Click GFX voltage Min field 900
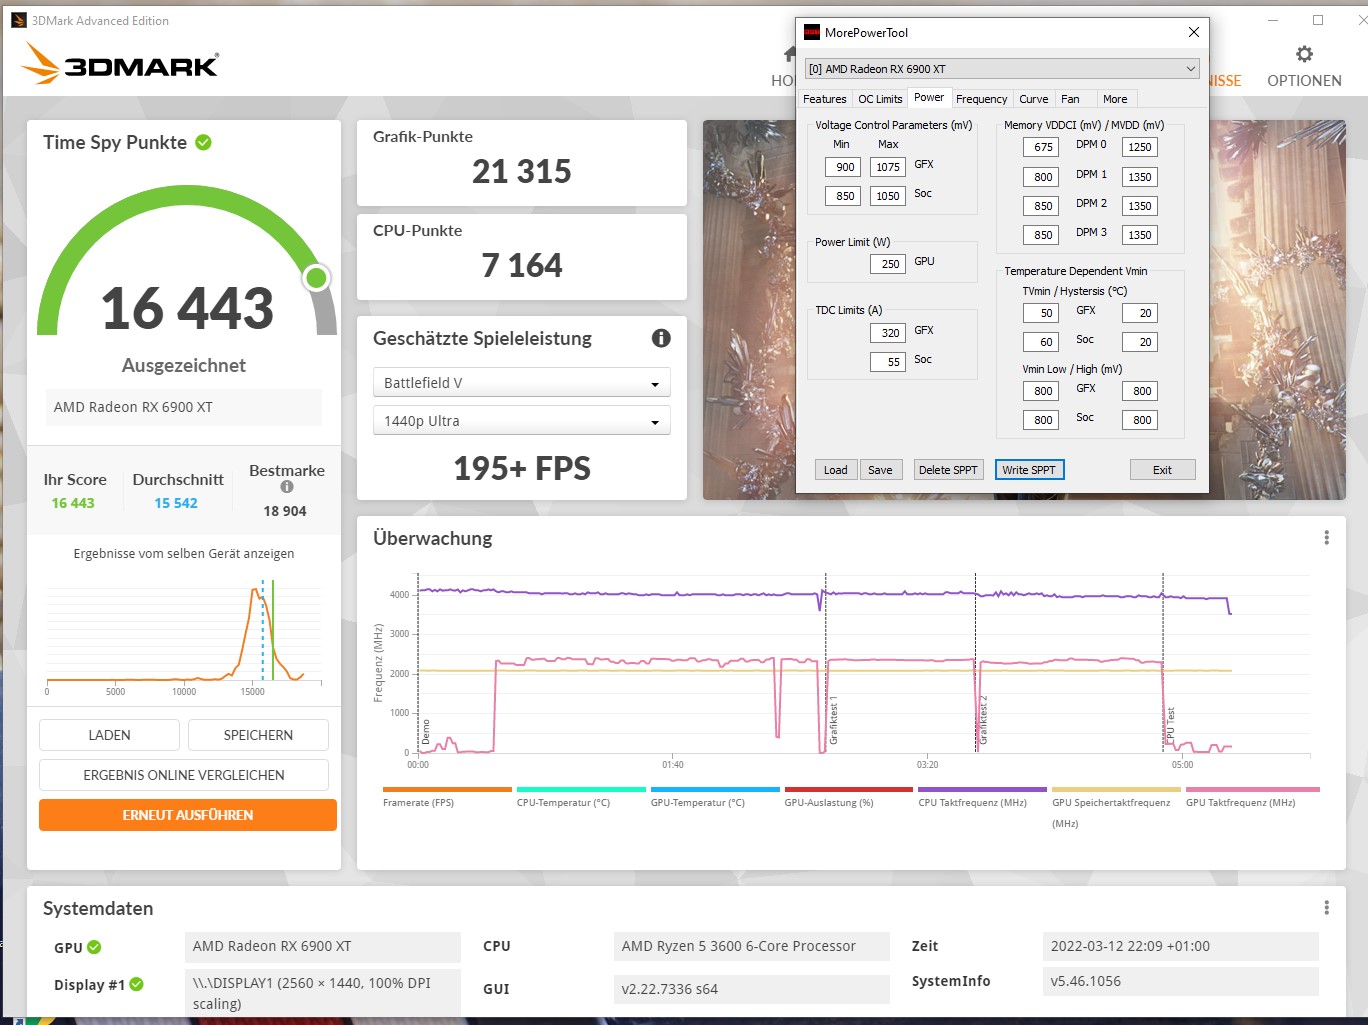The image size is (1368, 1025). [x=843, y=167]
